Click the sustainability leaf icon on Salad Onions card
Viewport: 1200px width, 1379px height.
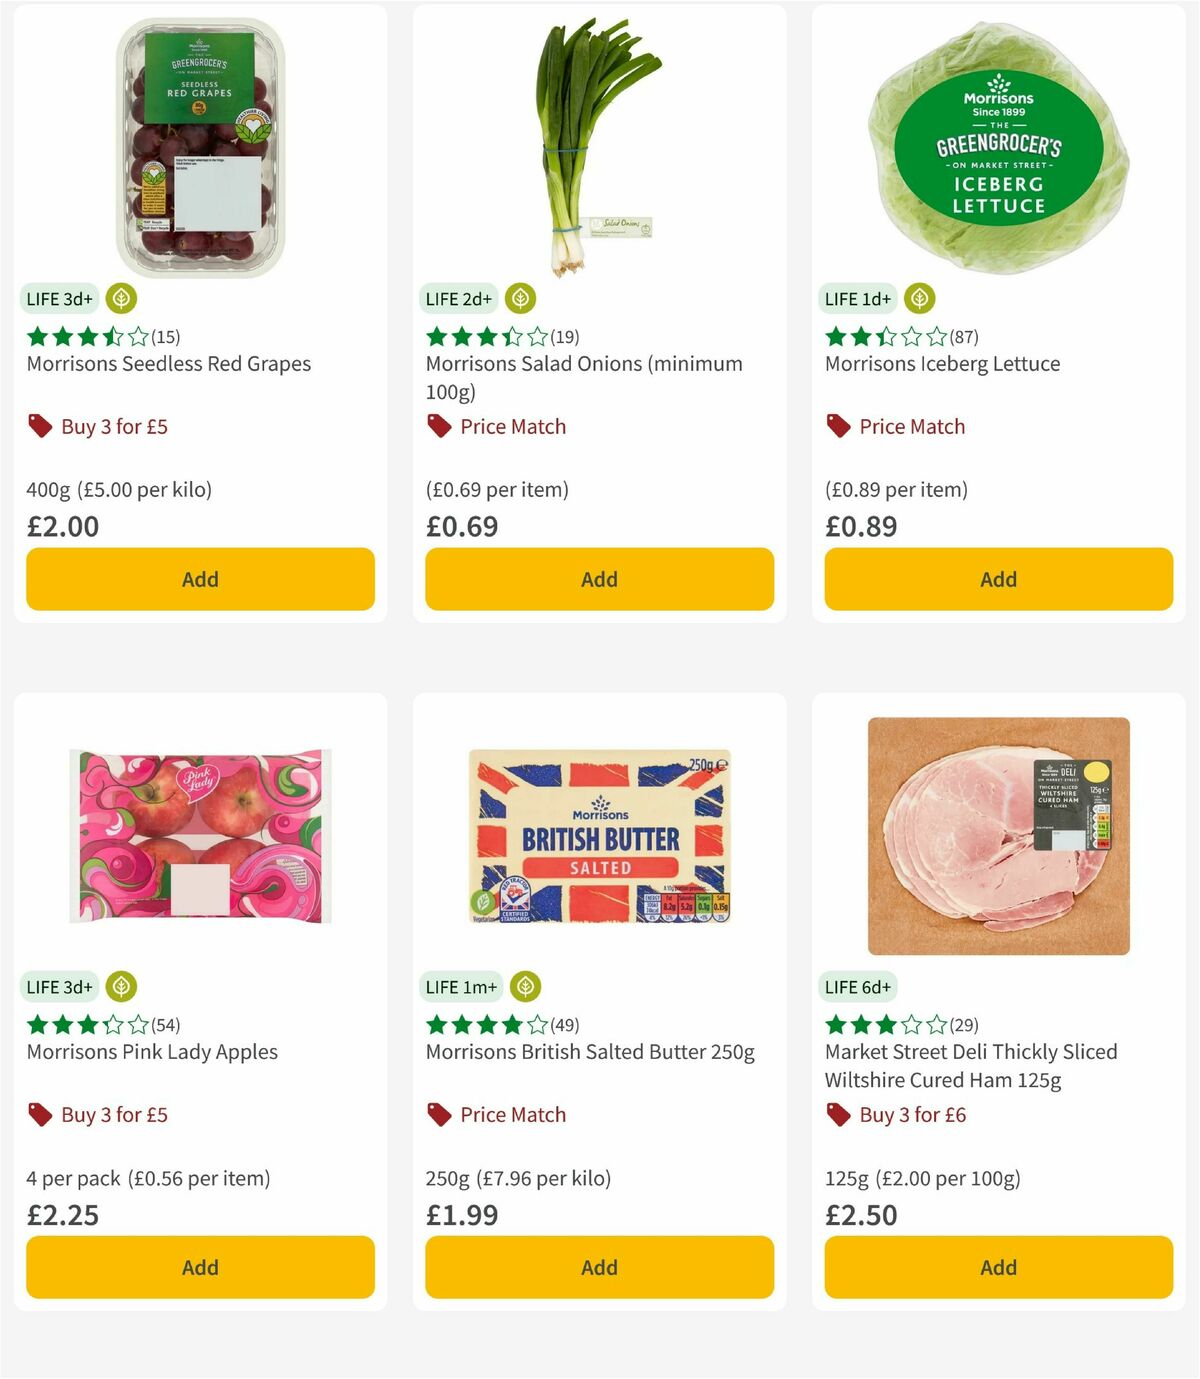click(519, 298)
